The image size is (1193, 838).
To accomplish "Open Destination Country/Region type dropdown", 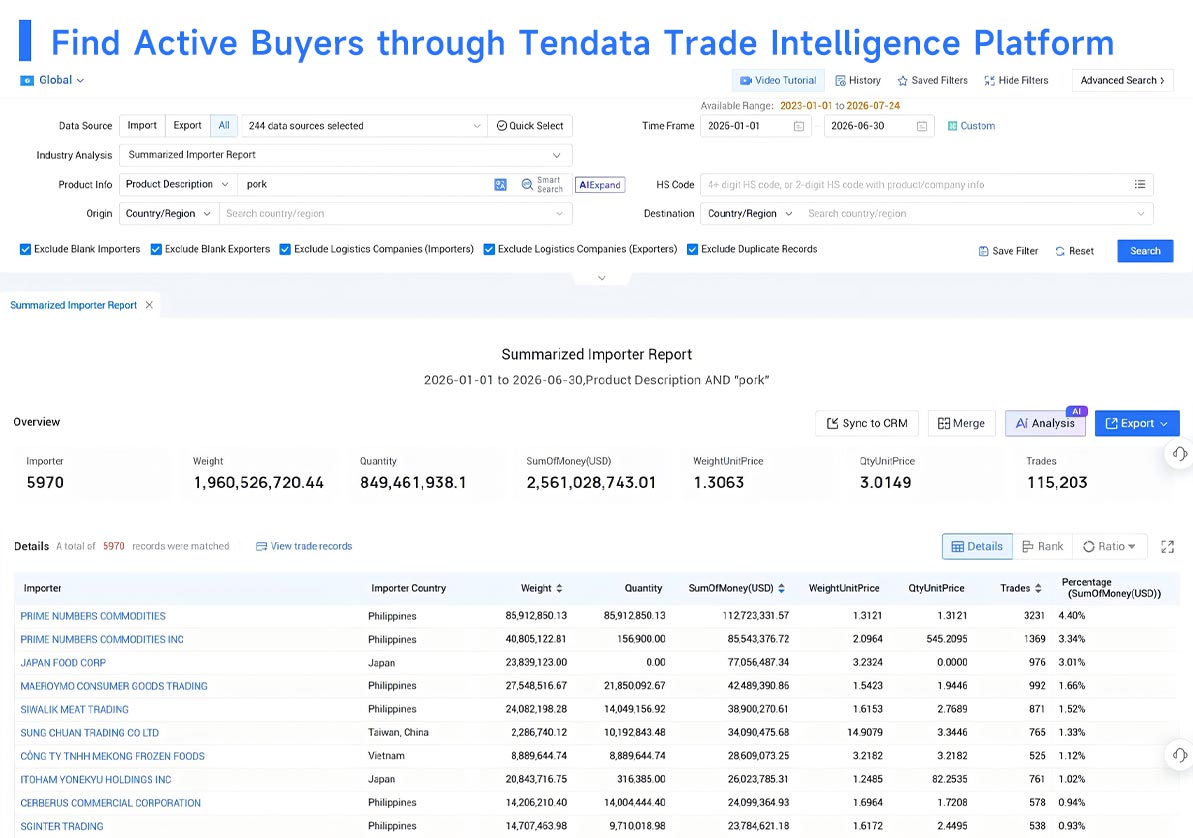I will [750, 214].
